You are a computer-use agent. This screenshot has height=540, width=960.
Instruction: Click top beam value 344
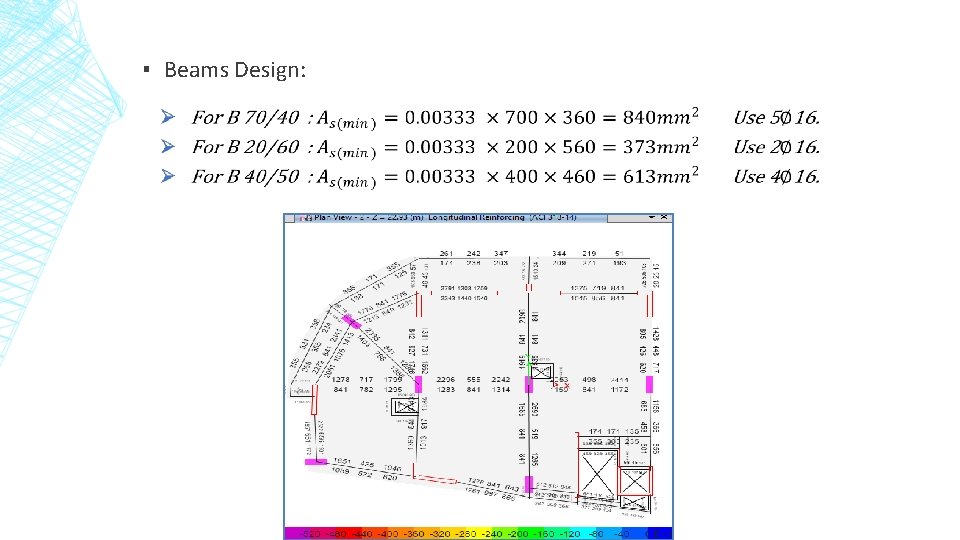[x=559, y=253]
